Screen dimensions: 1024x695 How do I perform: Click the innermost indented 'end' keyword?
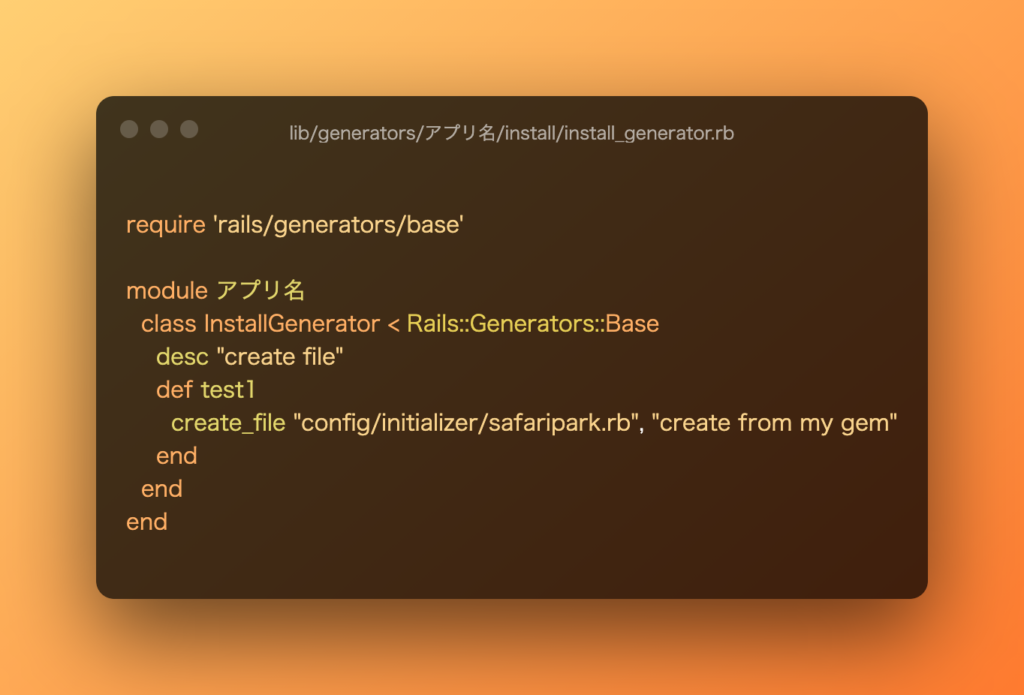[x=176, y=456]
